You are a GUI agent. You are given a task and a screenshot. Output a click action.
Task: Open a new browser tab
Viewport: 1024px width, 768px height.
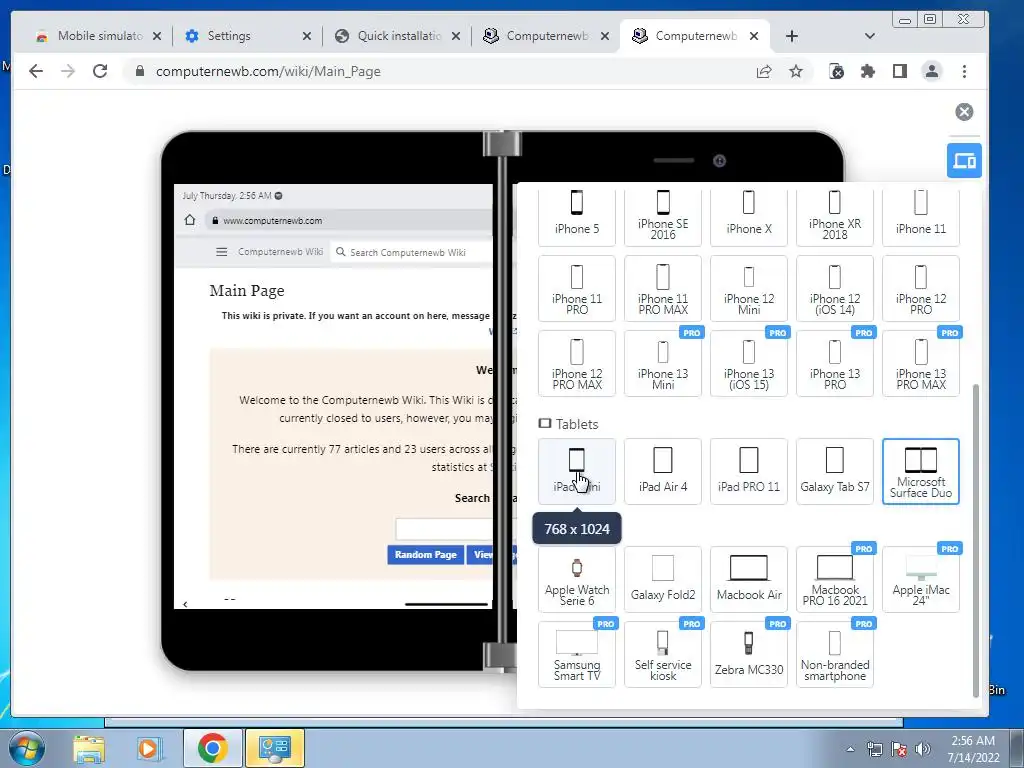click(x=792, y=36)
